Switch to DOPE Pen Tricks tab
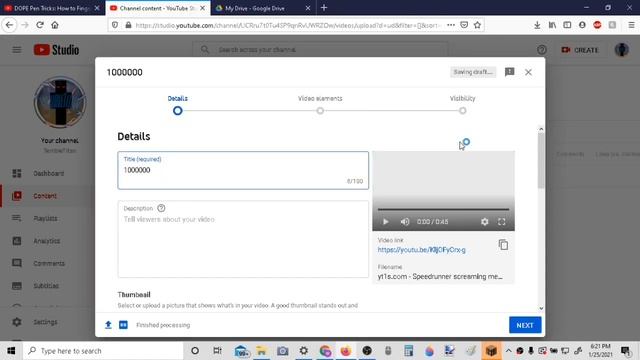Viewport: 640px width, 360px height. [52, 8]
